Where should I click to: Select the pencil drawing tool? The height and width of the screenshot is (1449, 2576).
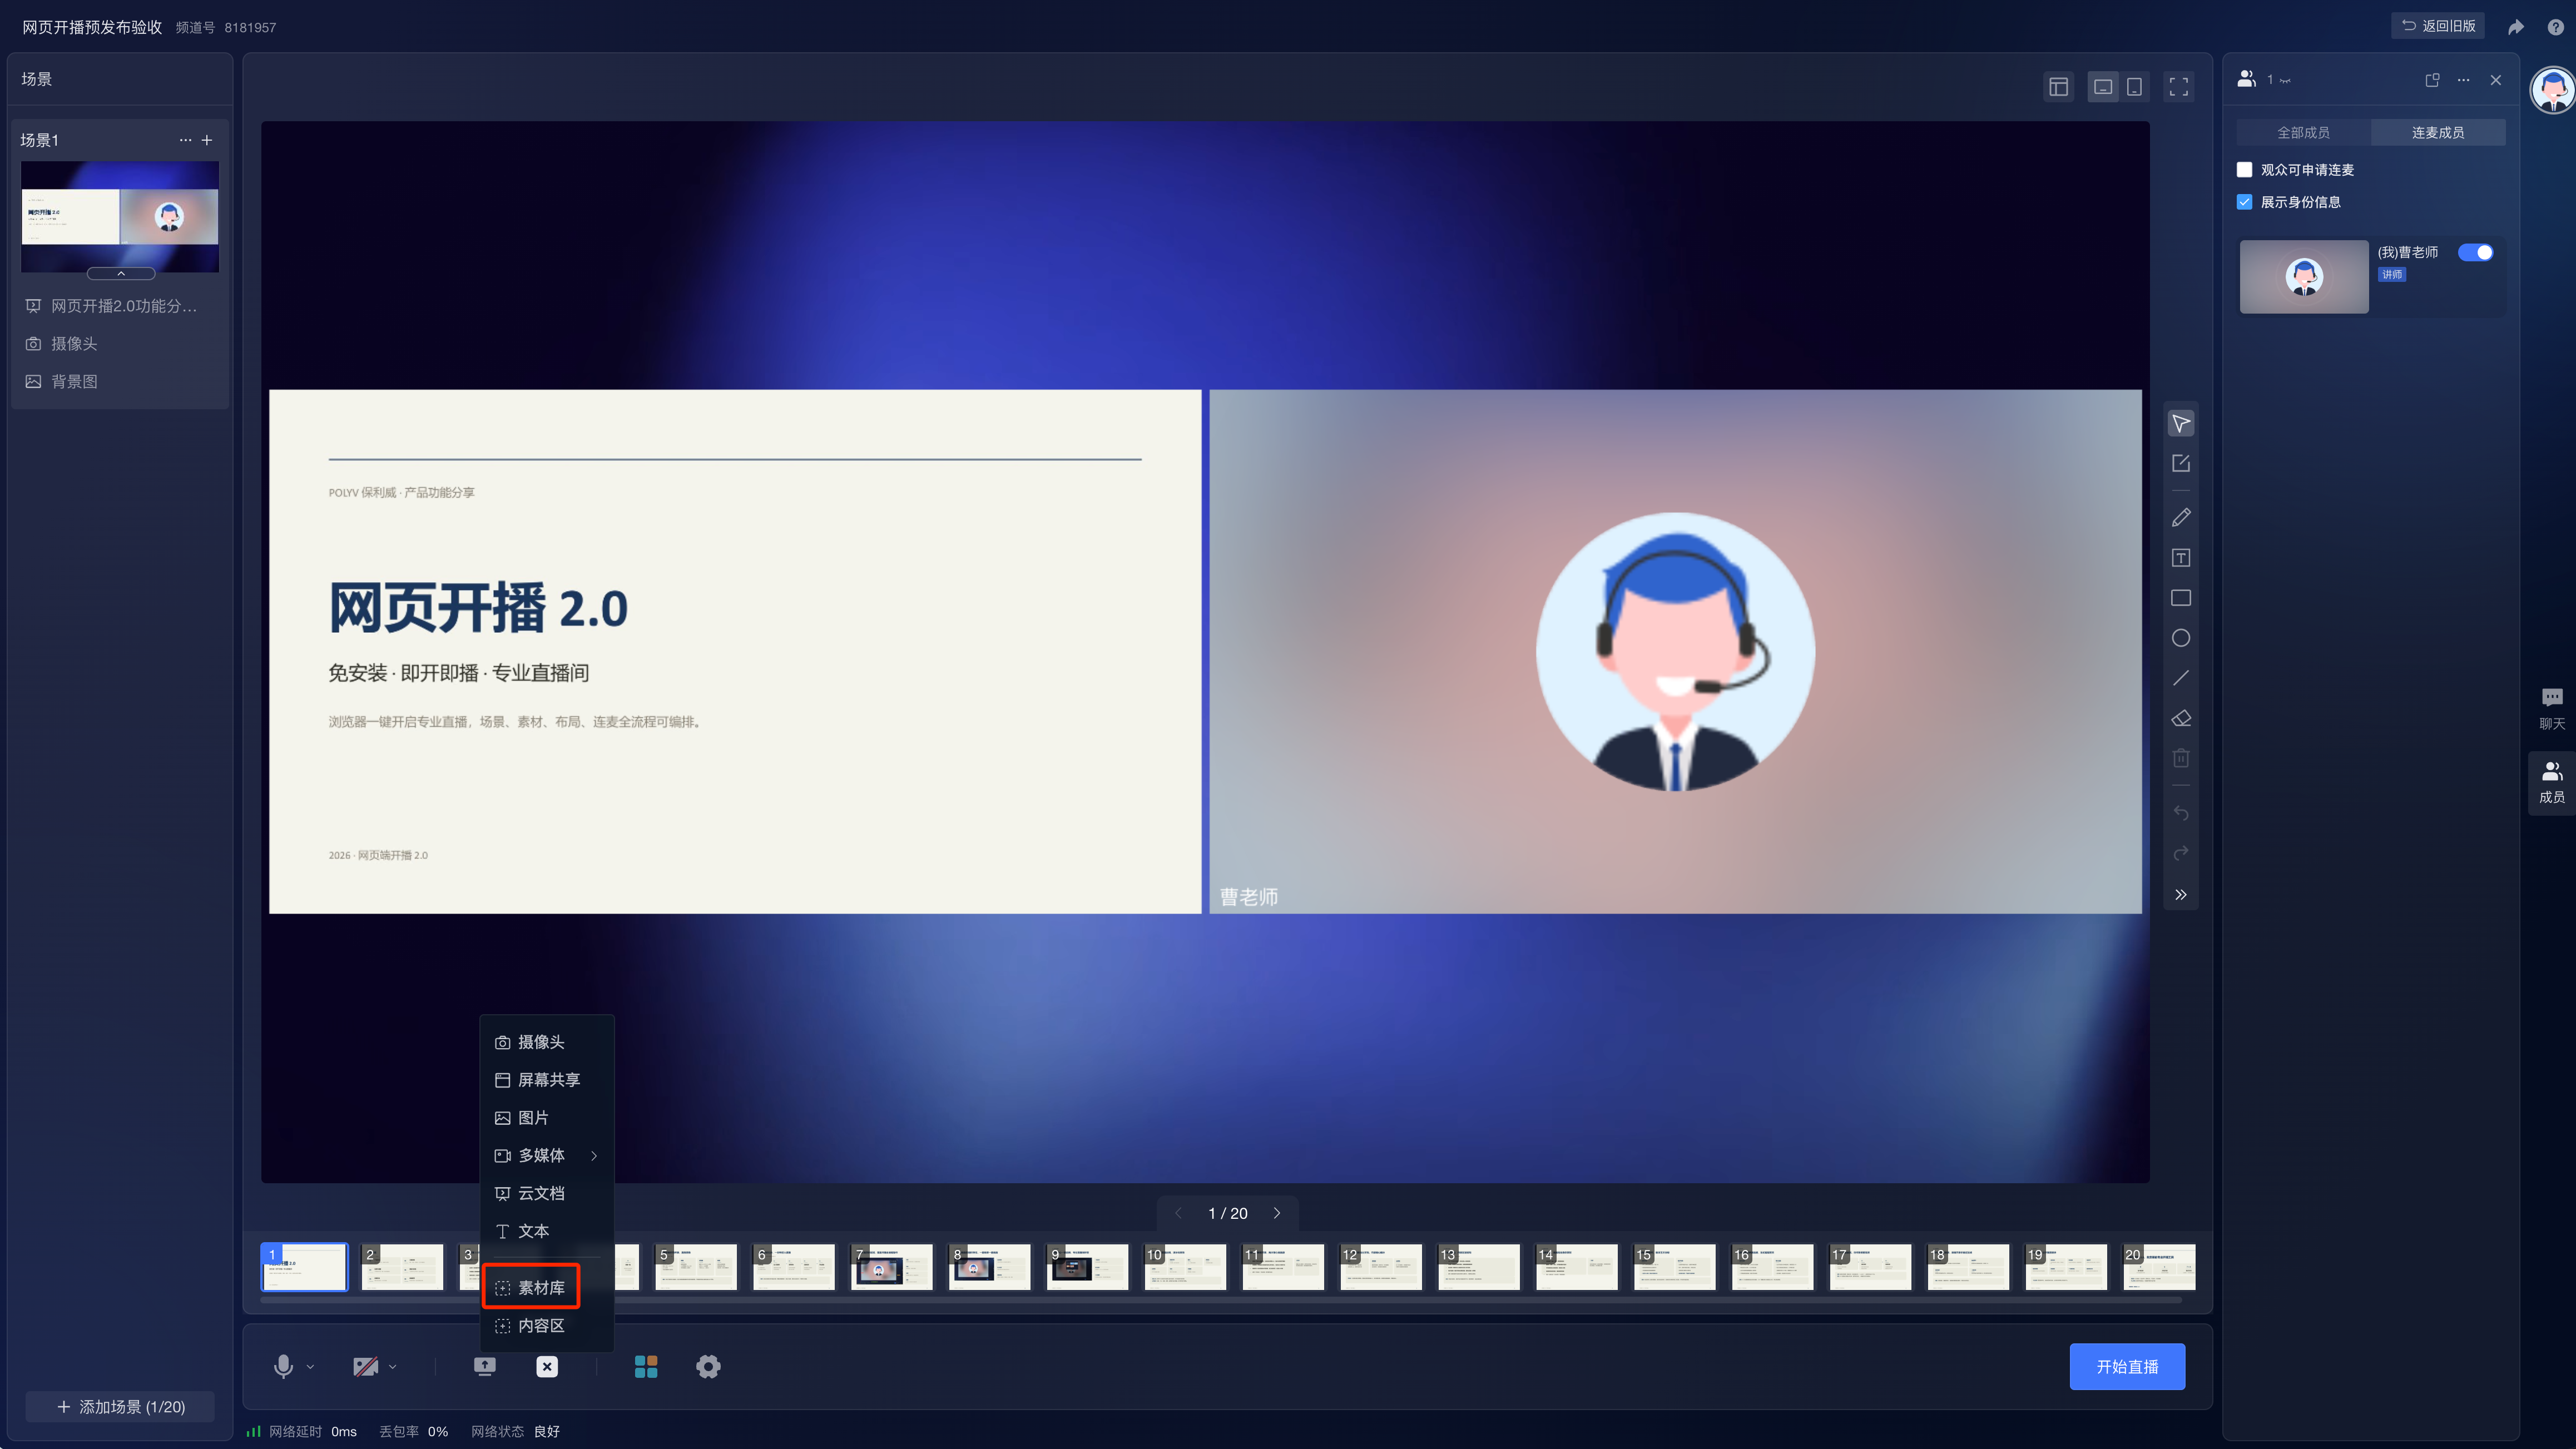tap(2181, 517)
